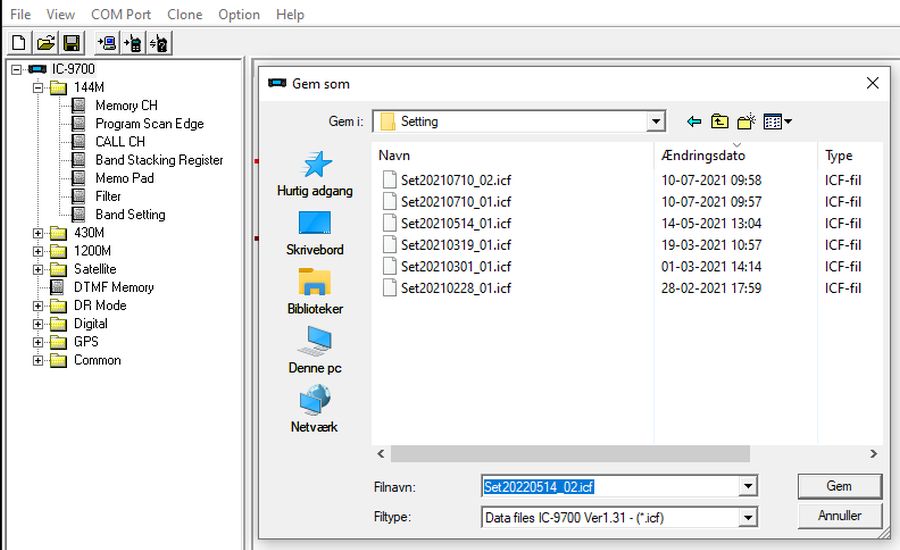
Task: Open the Clone menu
Action: [x=184, y=14]
